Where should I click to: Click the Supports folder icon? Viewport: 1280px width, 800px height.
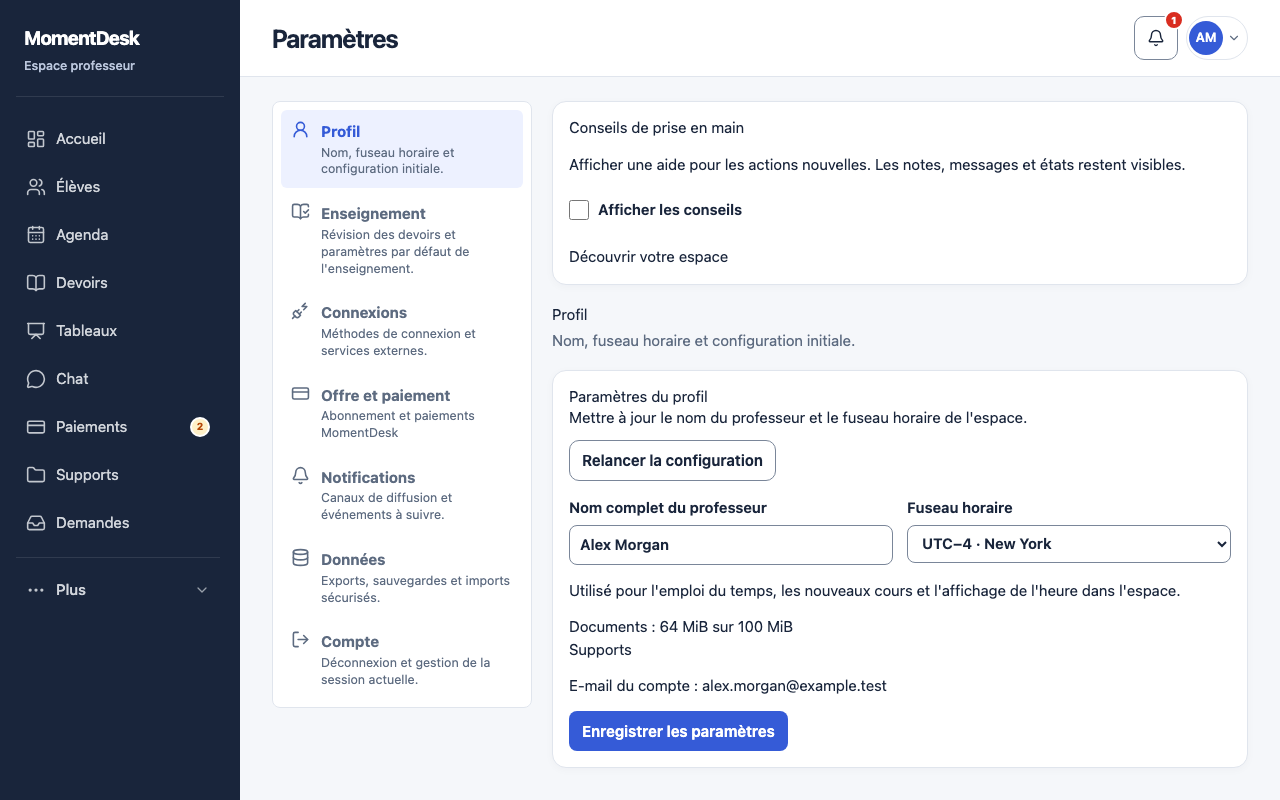point(36,475)
